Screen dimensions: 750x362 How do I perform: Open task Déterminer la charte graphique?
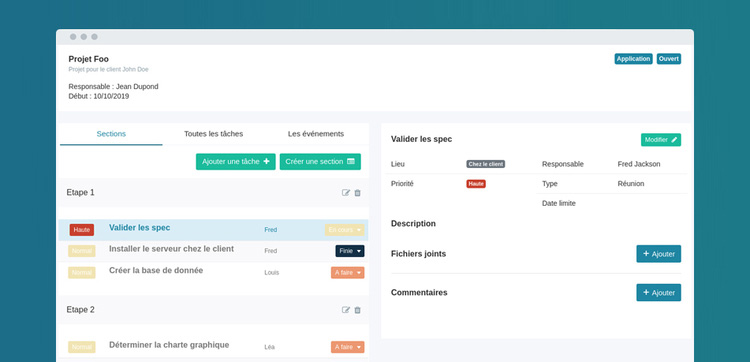tap(169, 345)
